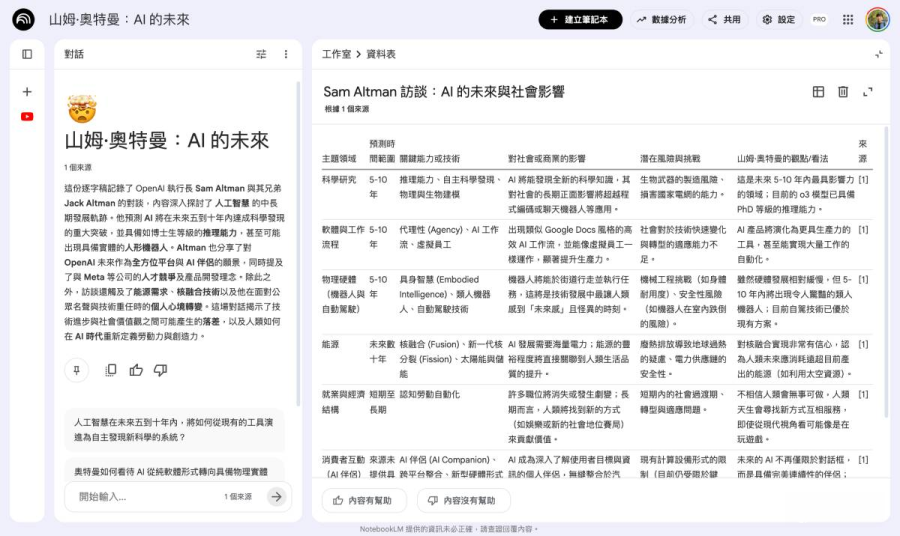Click the NotebookLM logo icon
Viewport: 900px width, 536px height.
[x=23, y=20]
